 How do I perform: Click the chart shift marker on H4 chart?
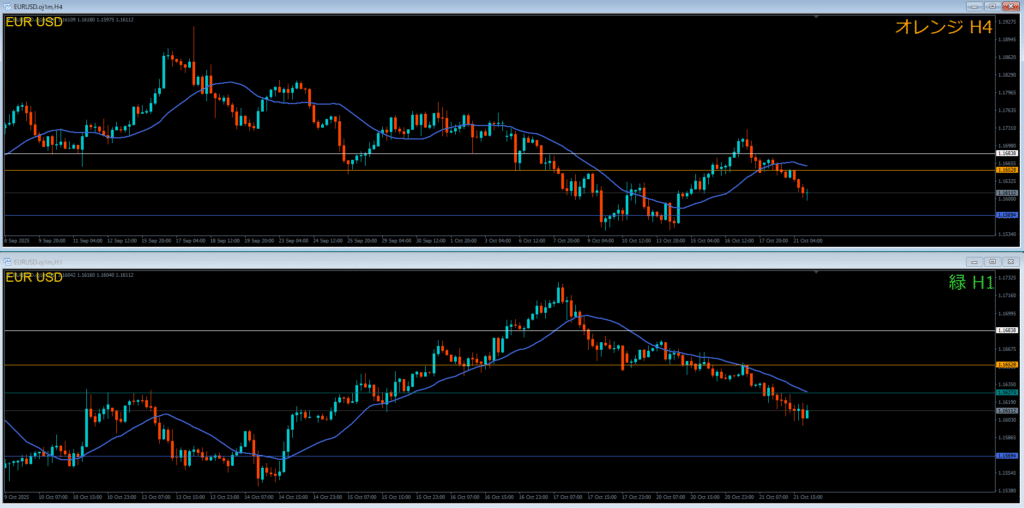point(818,16)
